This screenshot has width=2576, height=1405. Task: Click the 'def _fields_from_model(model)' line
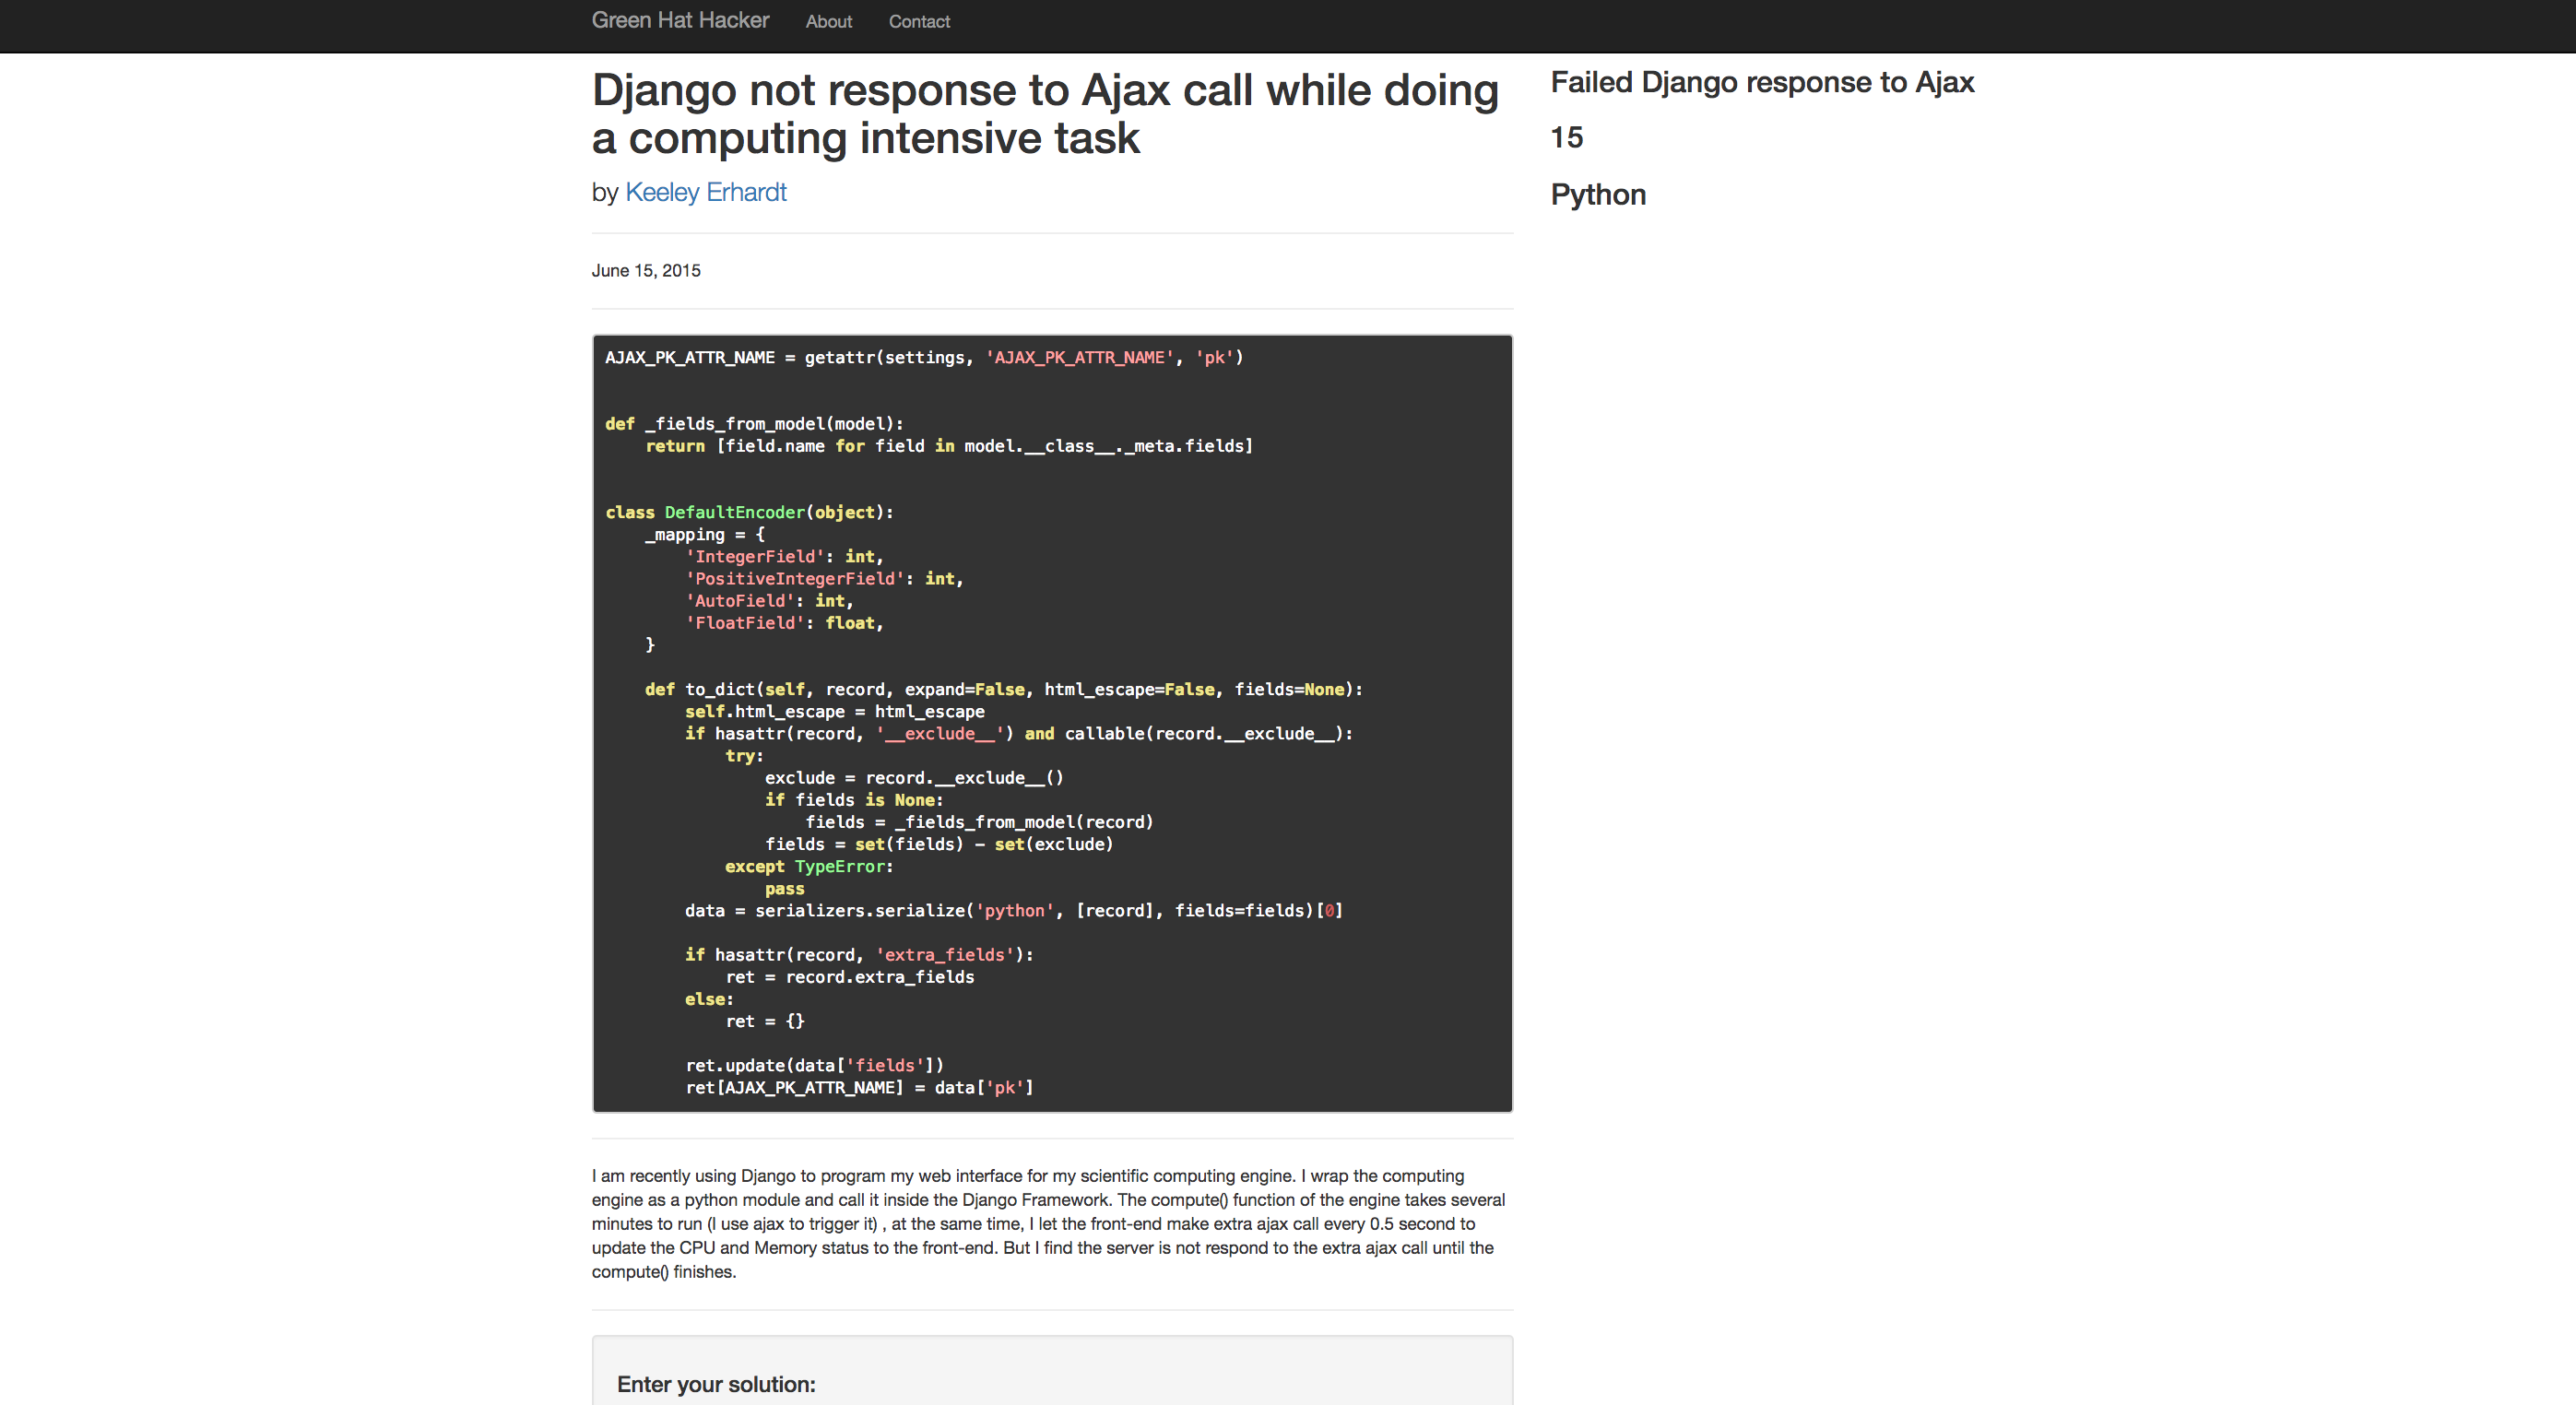753,423
